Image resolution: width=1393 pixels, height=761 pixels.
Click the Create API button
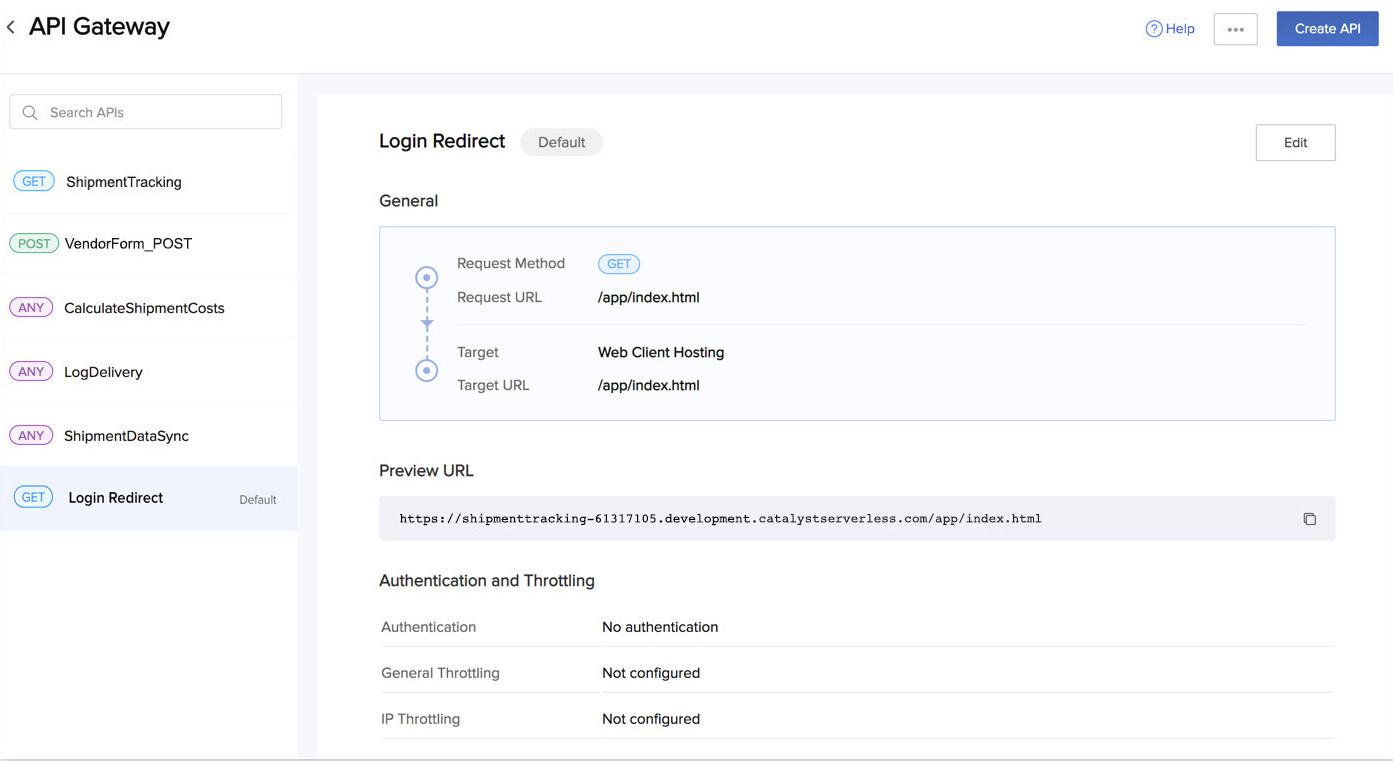1327,28
